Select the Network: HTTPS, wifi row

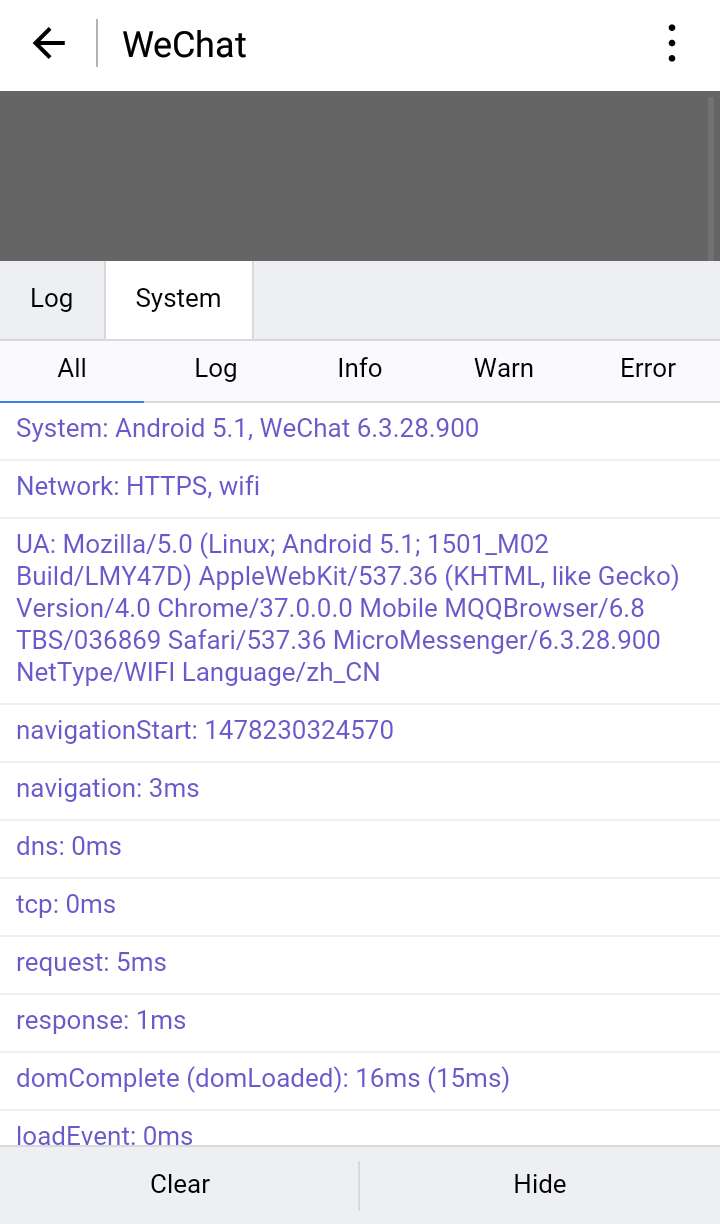pyautogui.click(x=360, y=489)
